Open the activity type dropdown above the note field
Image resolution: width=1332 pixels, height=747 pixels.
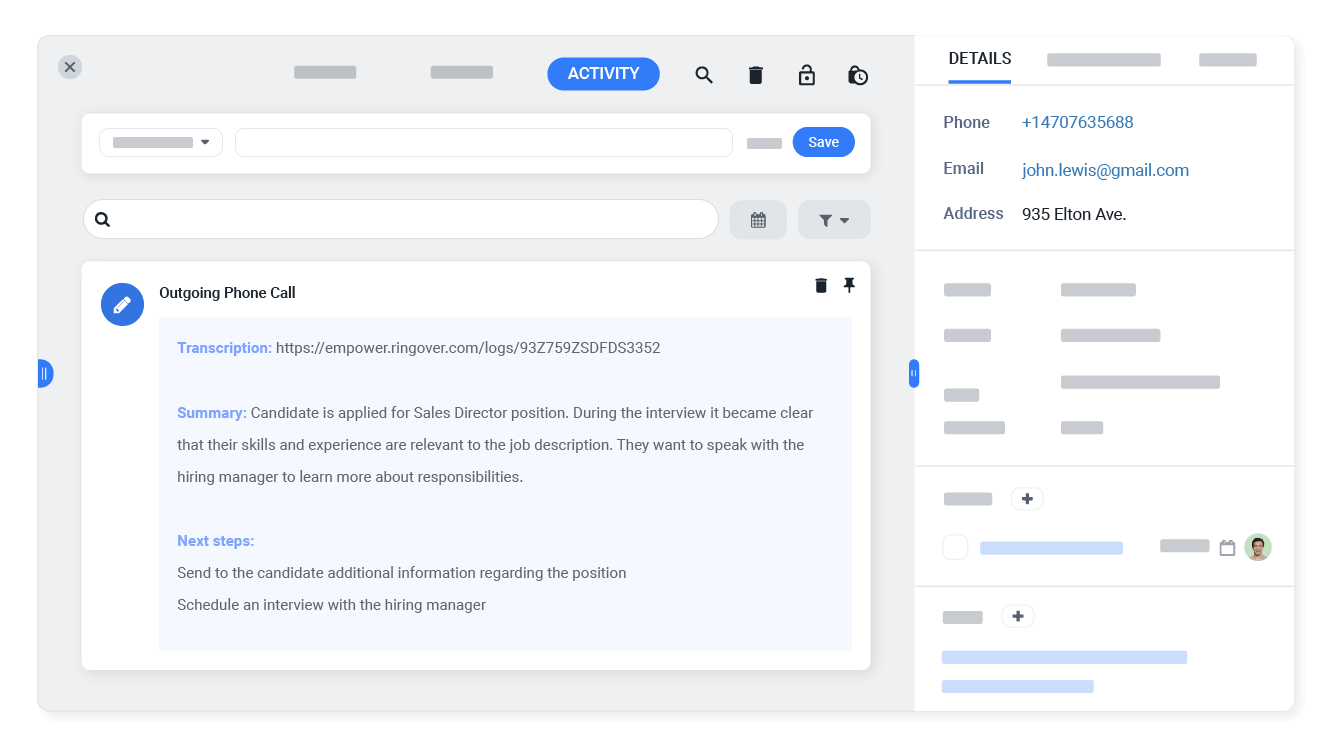(x=160, y=142)
